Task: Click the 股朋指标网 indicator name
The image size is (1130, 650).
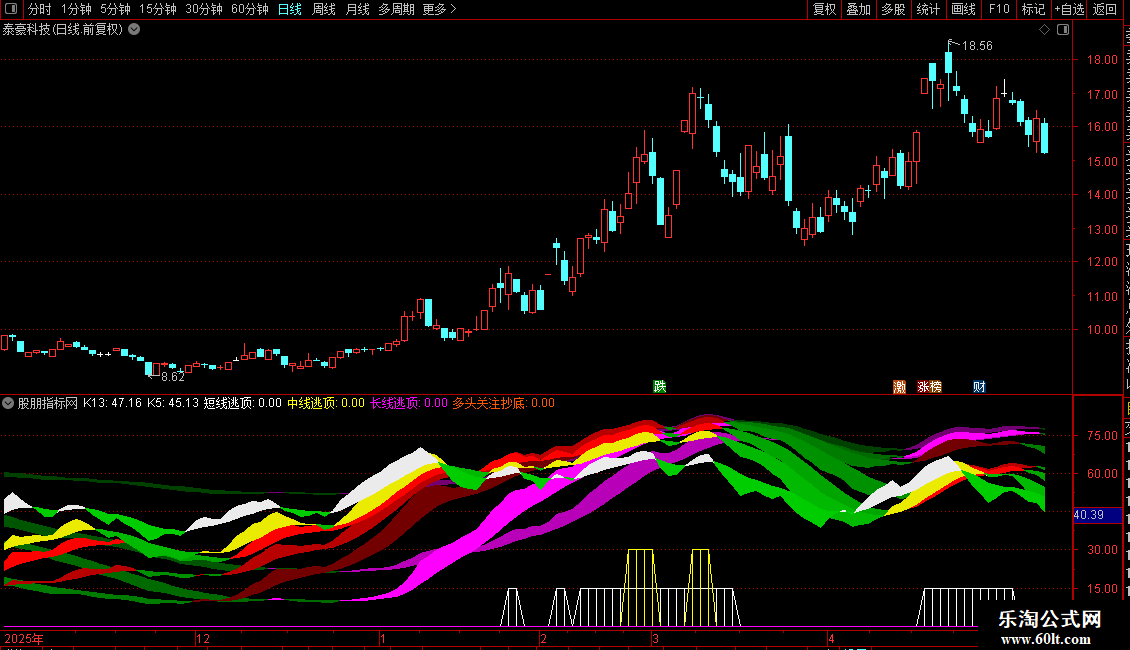Action: pos(48,403)
